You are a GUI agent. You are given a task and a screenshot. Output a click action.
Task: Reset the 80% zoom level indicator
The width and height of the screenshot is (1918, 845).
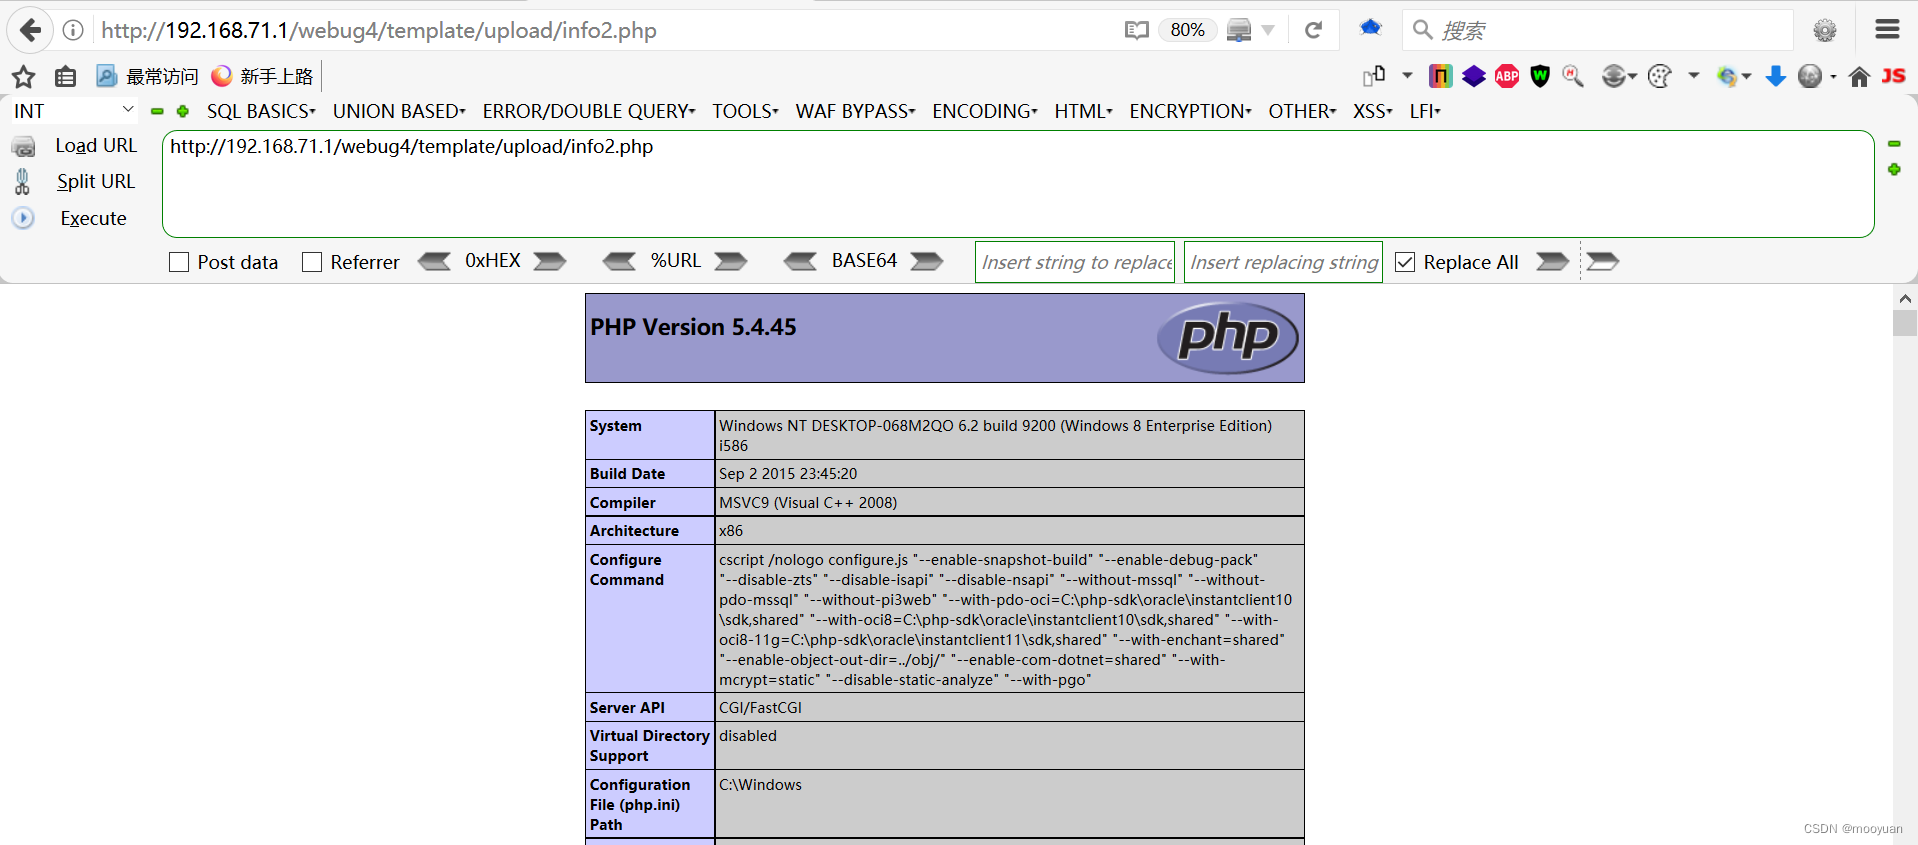click(x=1187, y=30)
